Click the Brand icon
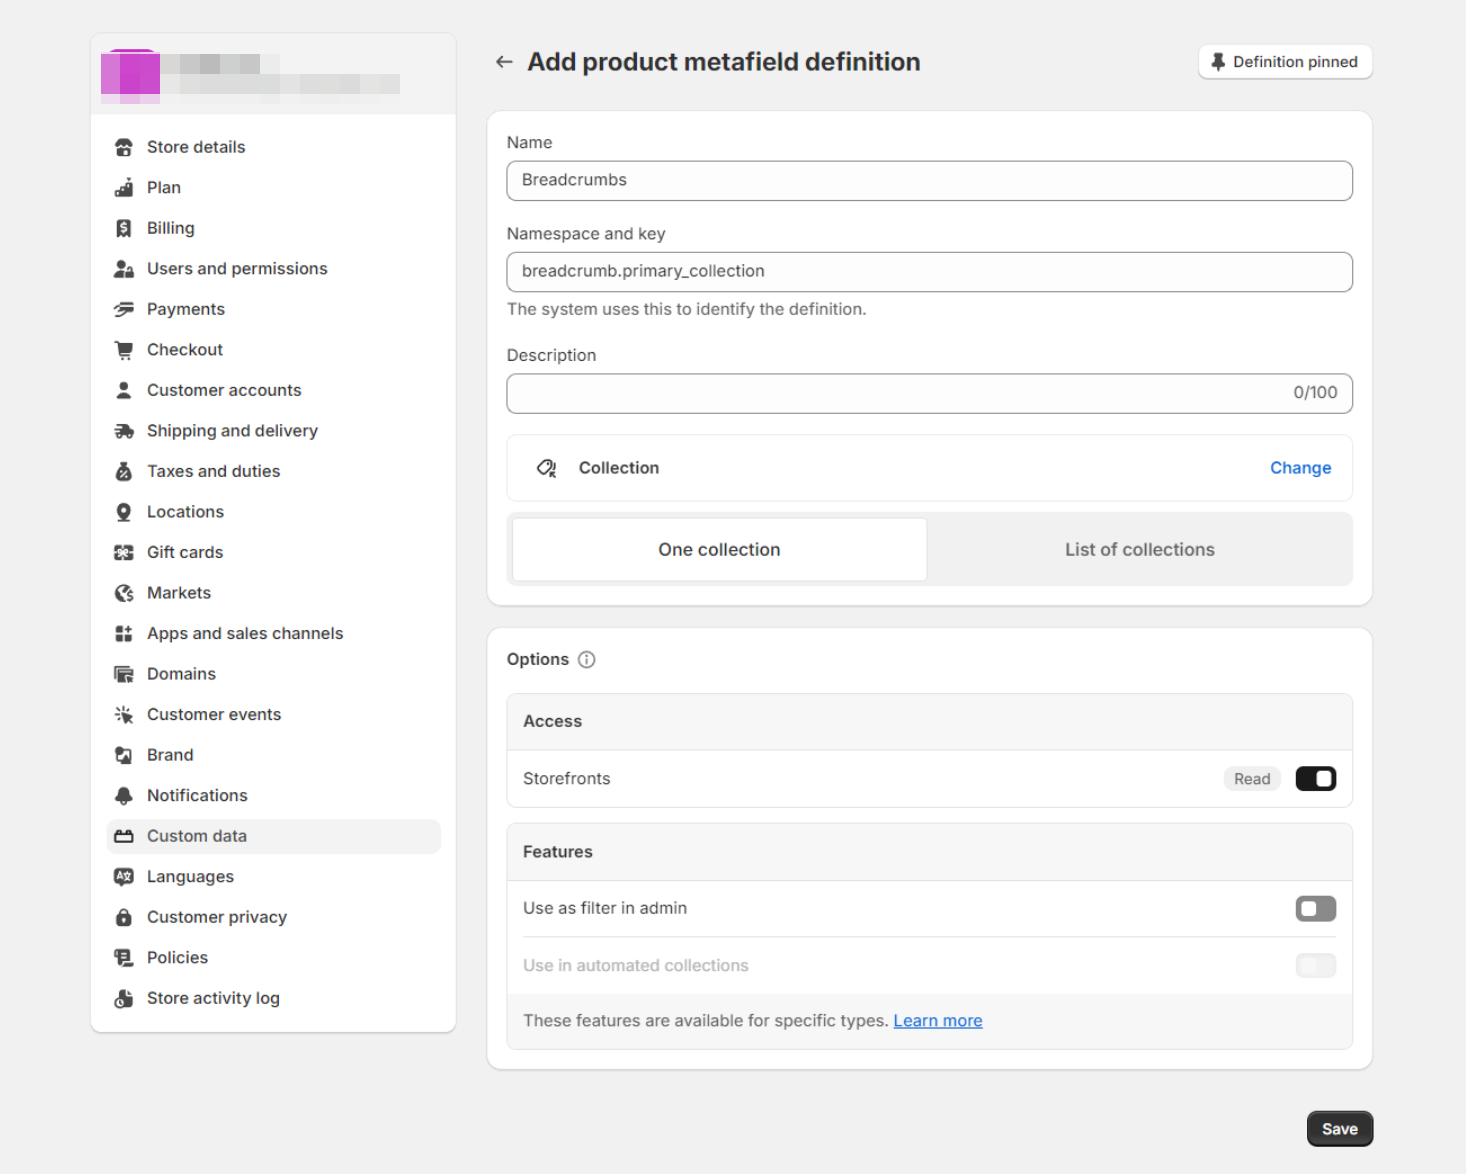This screenshot has height=1174, width=1466. 124,755
